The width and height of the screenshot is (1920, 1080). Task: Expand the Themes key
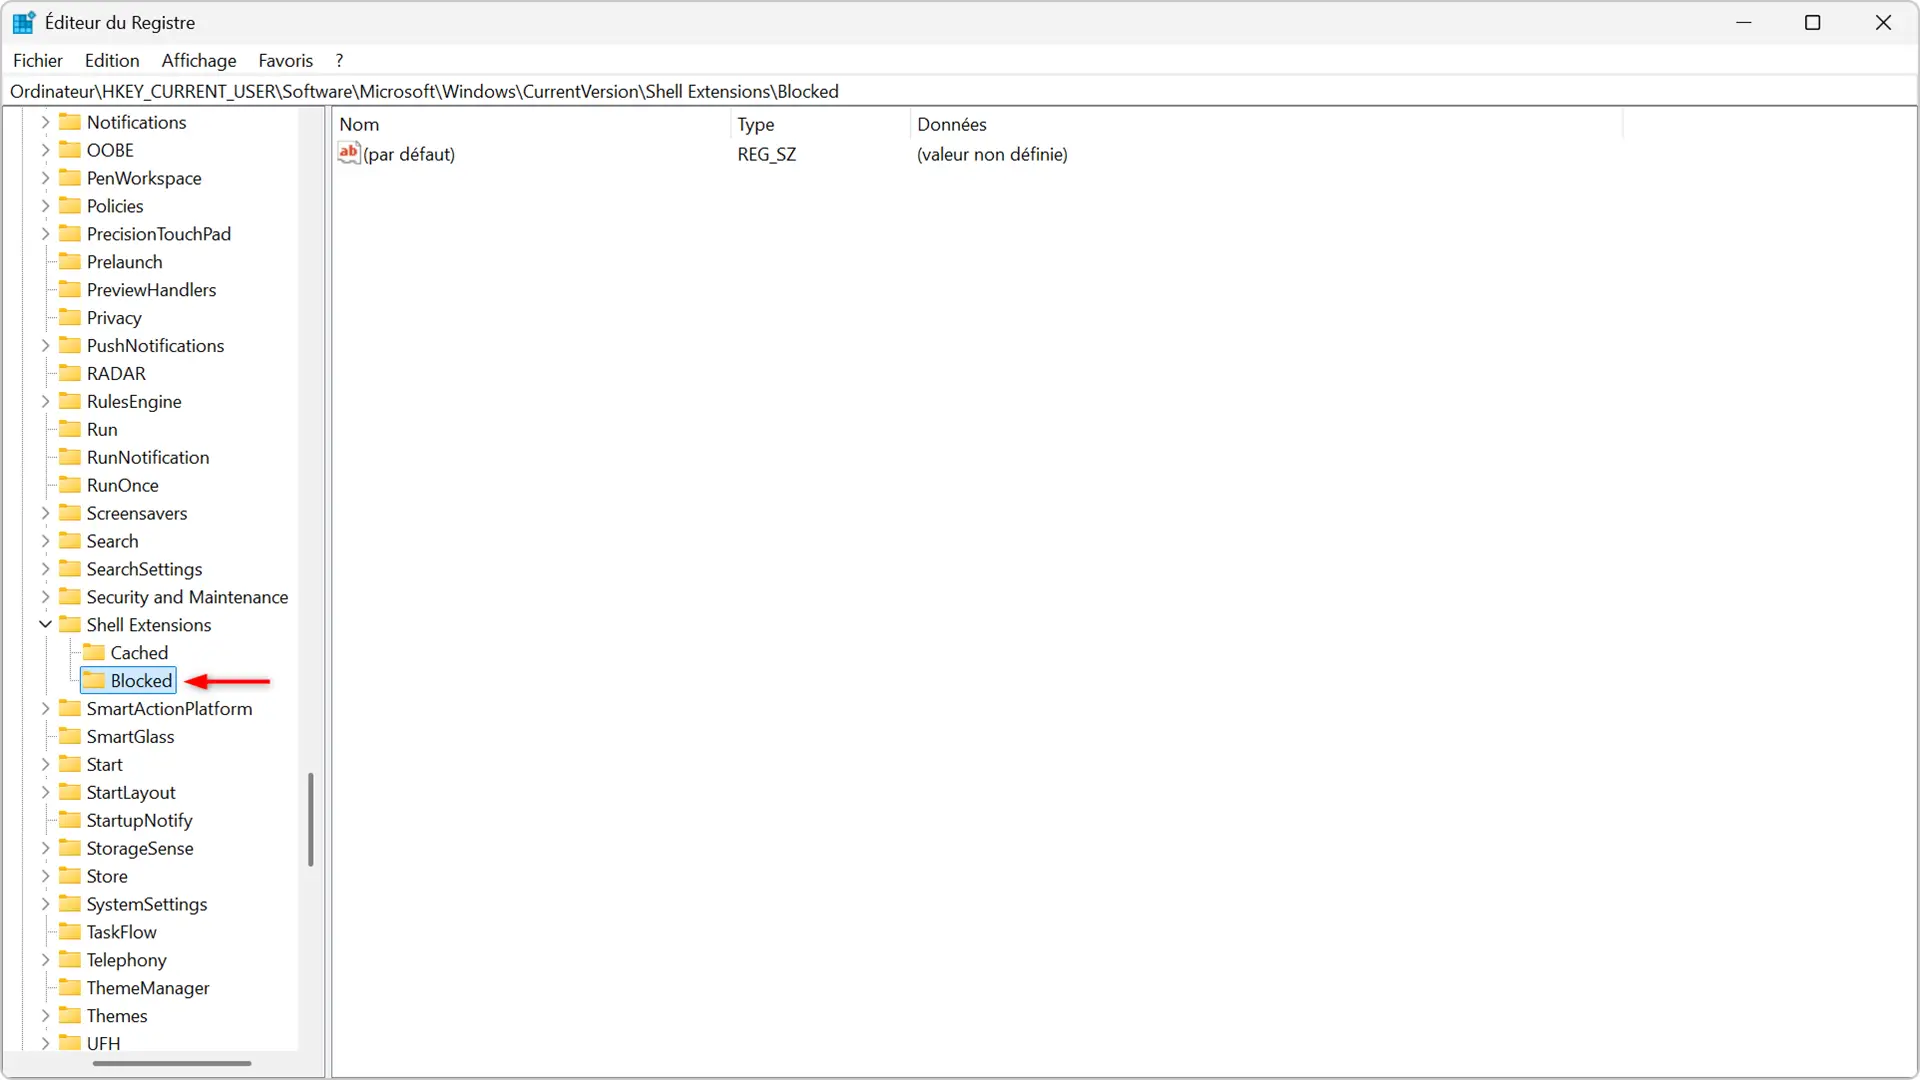coord(45,1016)
